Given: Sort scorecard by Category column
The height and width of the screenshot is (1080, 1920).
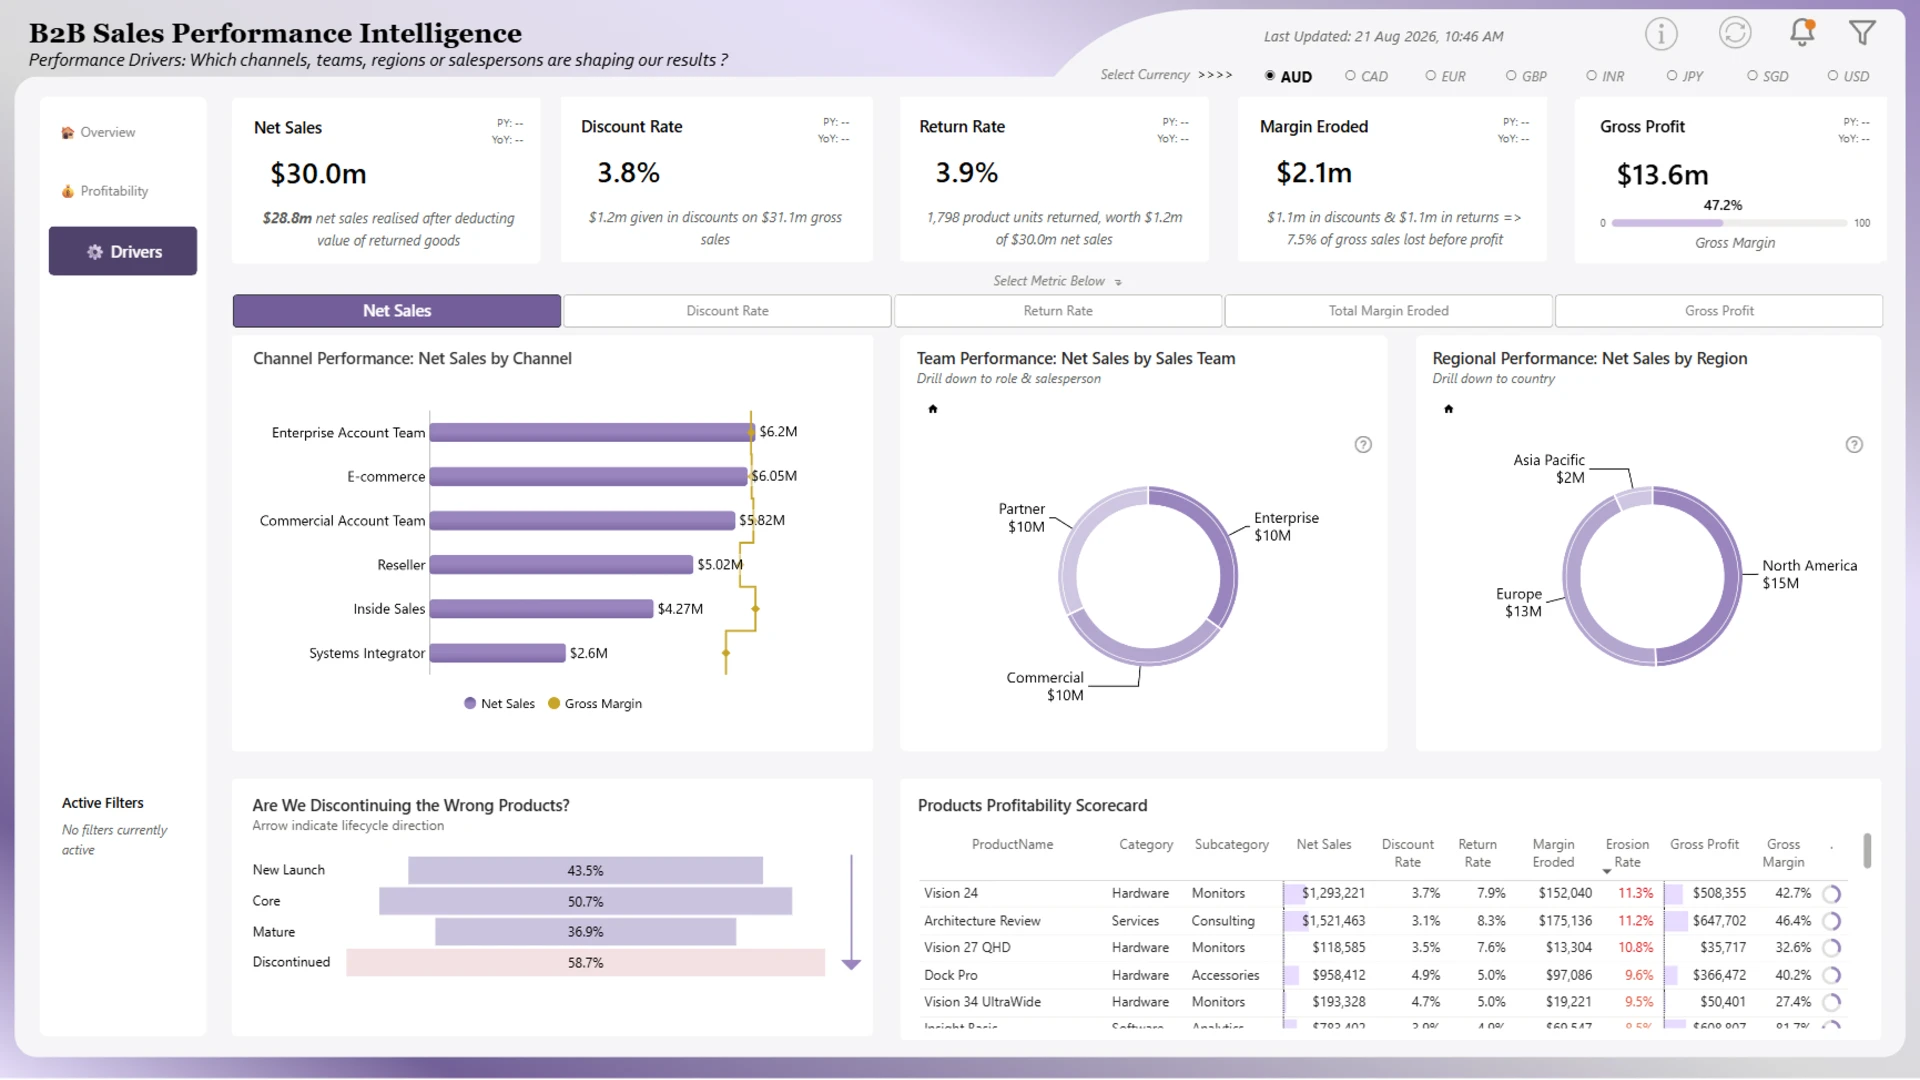Looking at the screenshot, I should [x=1146, y=845].
